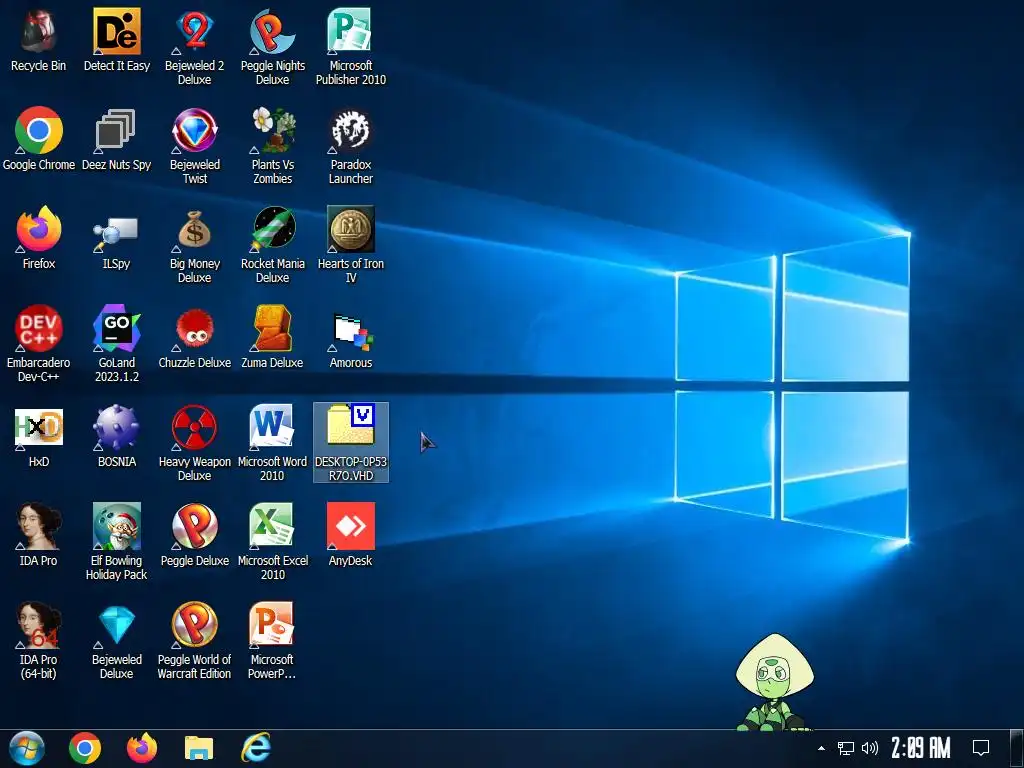
Task: Launch Firefox from the taskbar
Action: [142, 748]
